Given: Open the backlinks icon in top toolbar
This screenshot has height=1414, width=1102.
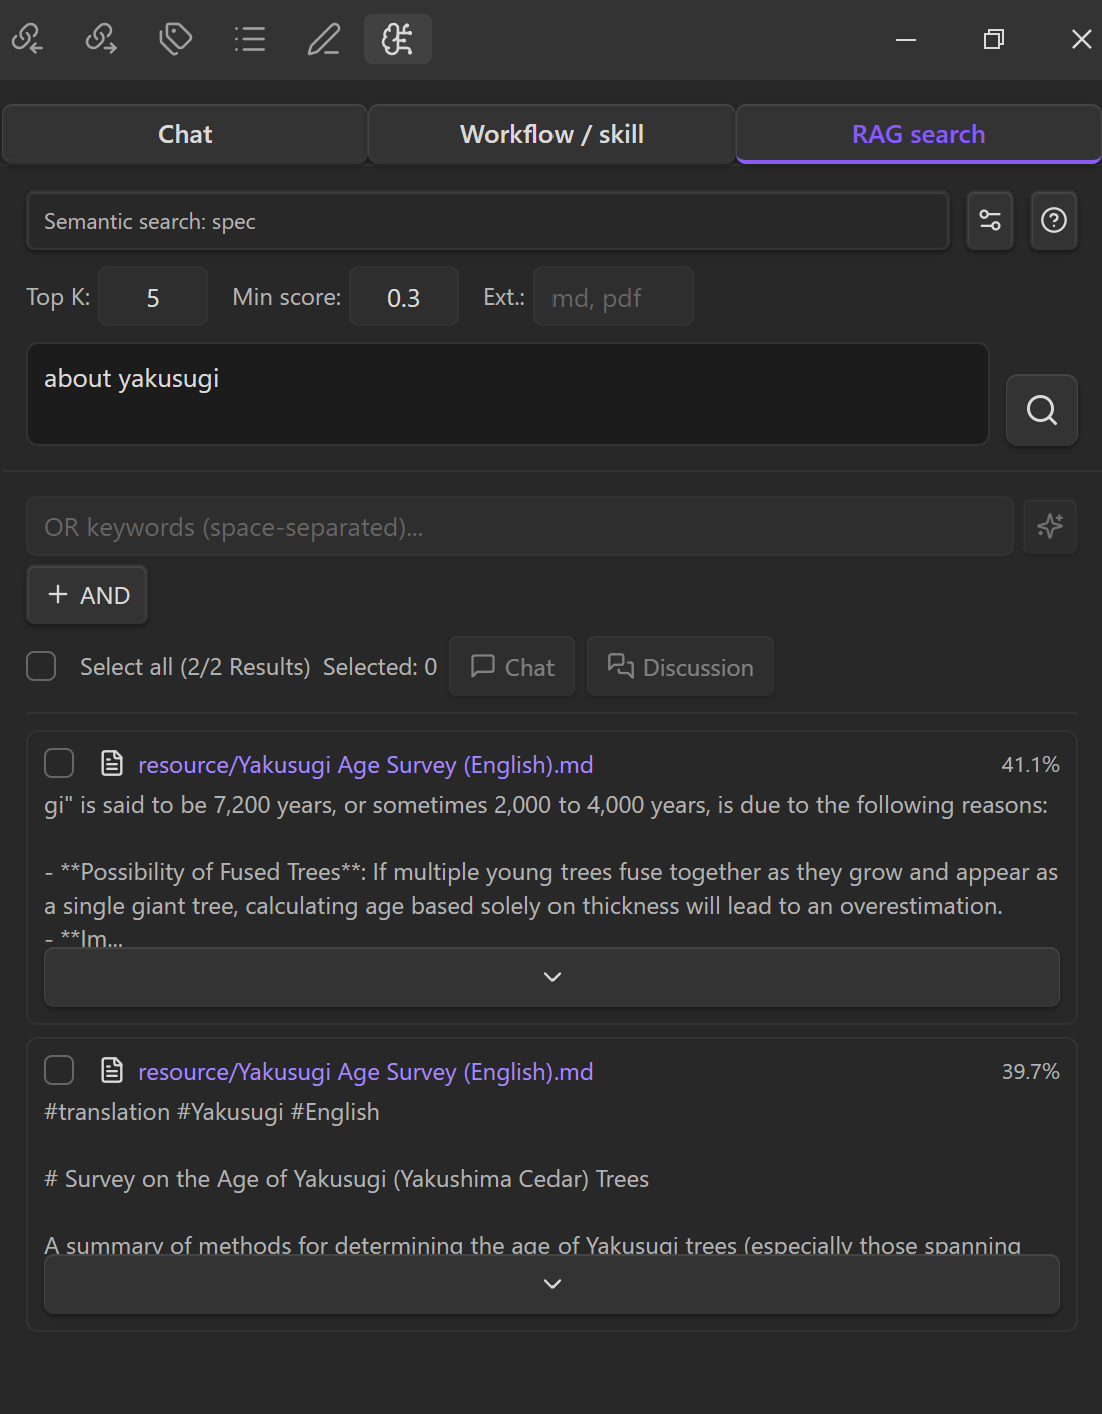Looking at the screenshot, I should point(27,39).
